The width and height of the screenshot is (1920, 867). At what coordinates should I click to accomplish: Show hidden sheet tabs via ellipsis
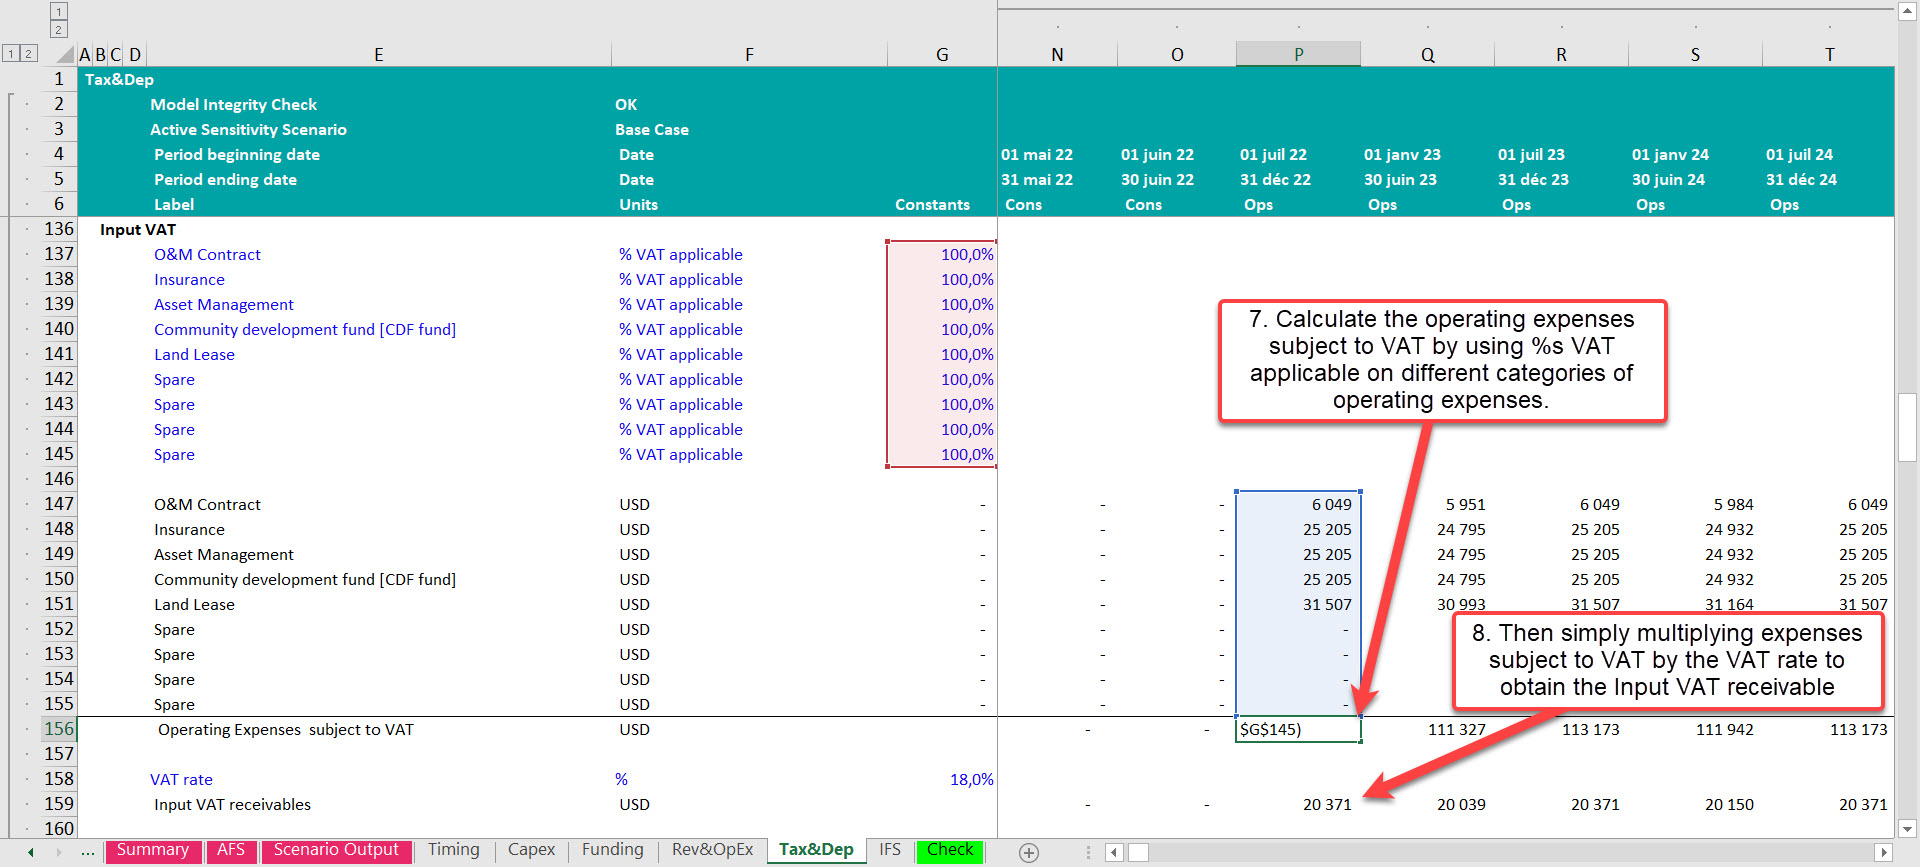[x=88, y=852]
